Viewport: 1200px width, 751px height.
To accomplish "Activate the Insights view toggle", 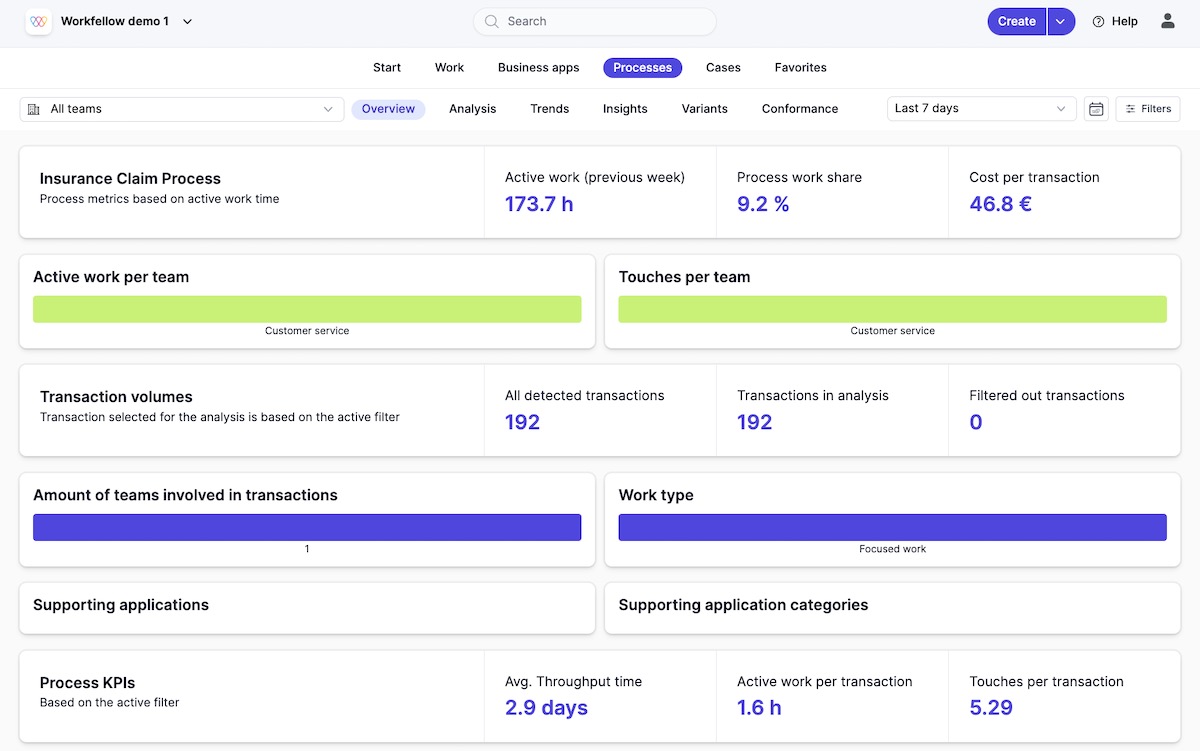I will [x=625, y=108].
